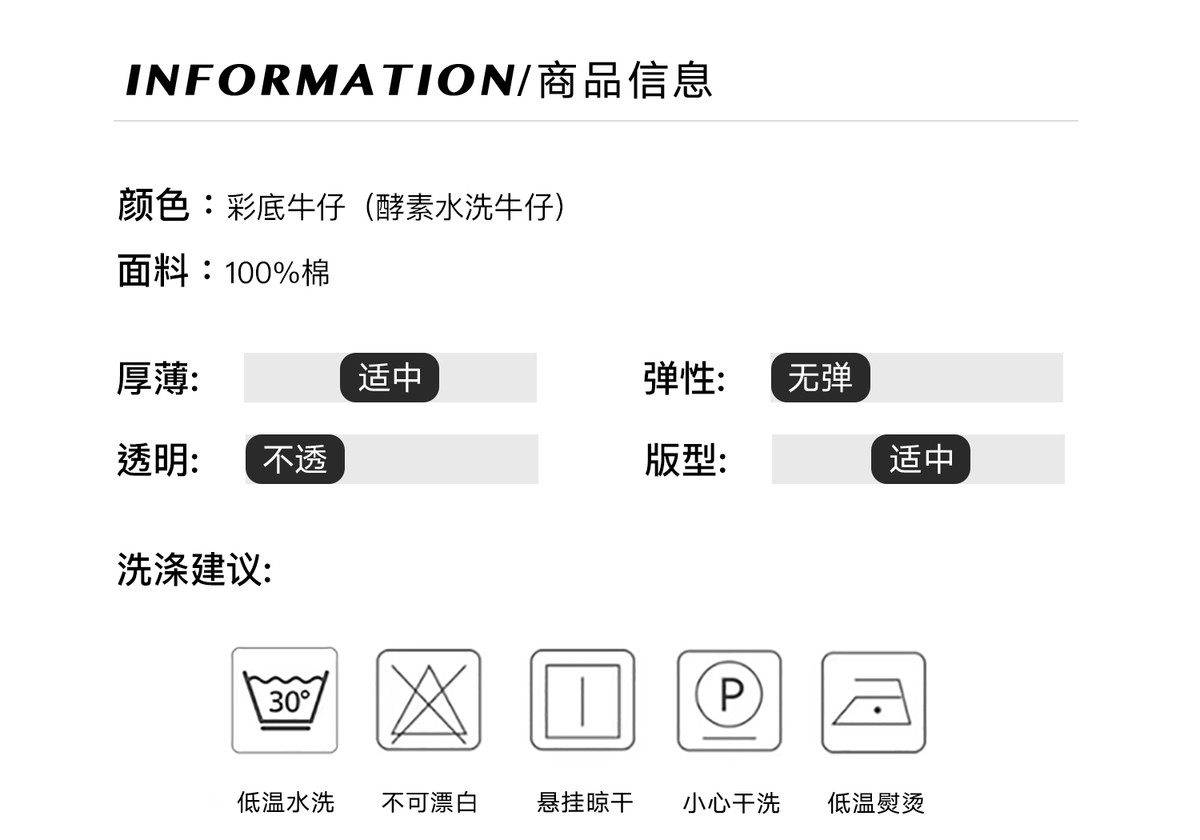This screenshot has width=1200, height=840.
Task: Select the 无弹 elasticity indicator
Action: (820, 378)
